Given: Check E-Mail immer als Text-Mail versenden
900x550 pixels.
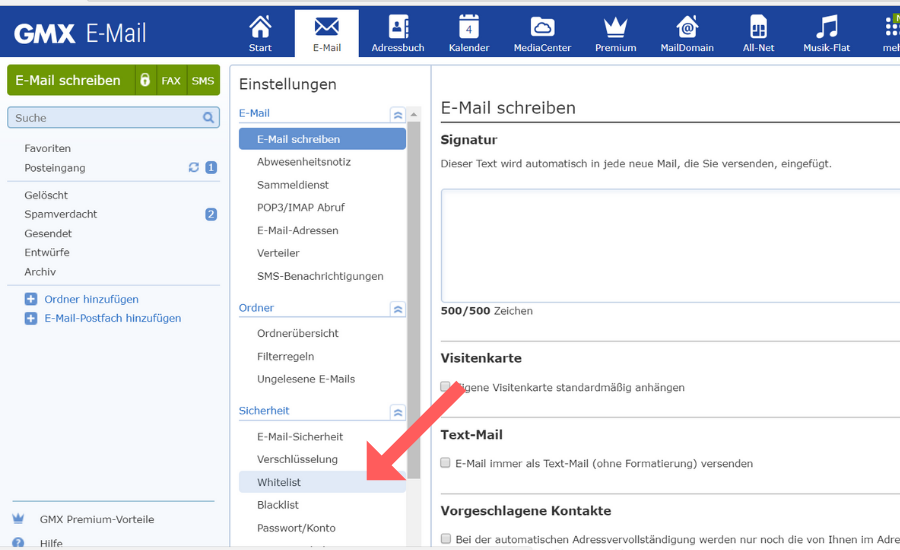Looking at the screenshot, I should pyautogui.click(x=445, y=463).
